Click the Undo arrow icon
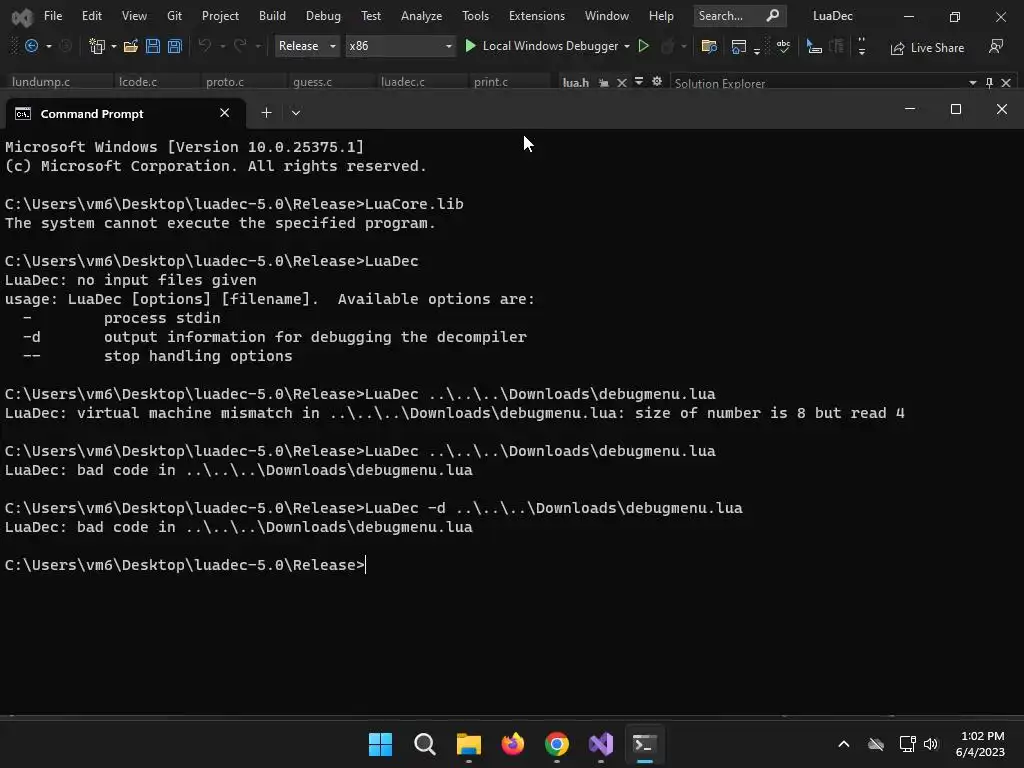This screenshot has height=768, width=1024. tap(204, 46)
